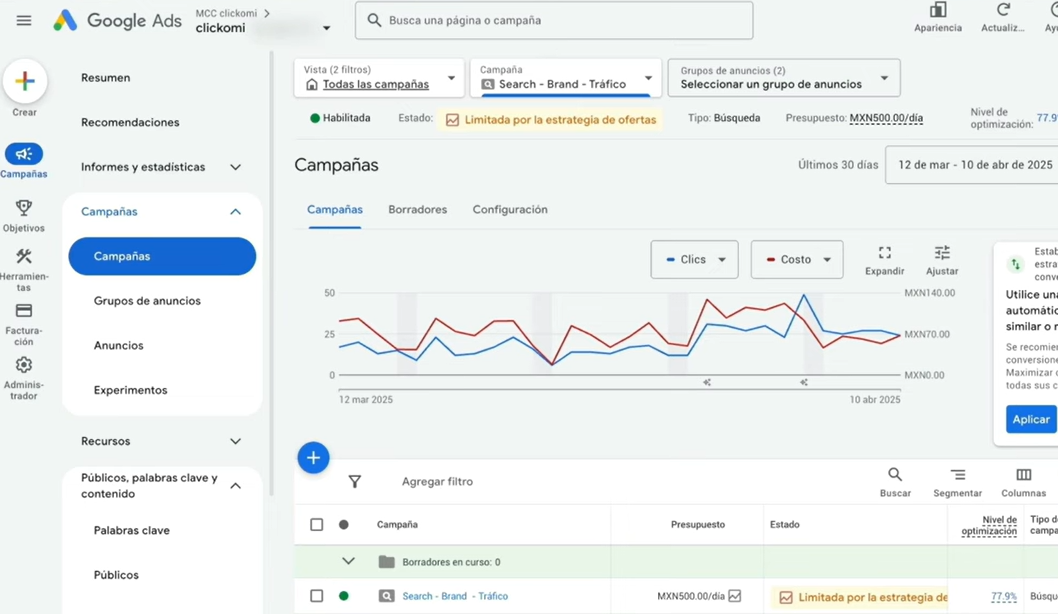Open Grupos de anuncios sidebar item
The width and height of the screenshot is (1058, 614).
[147, 301]
